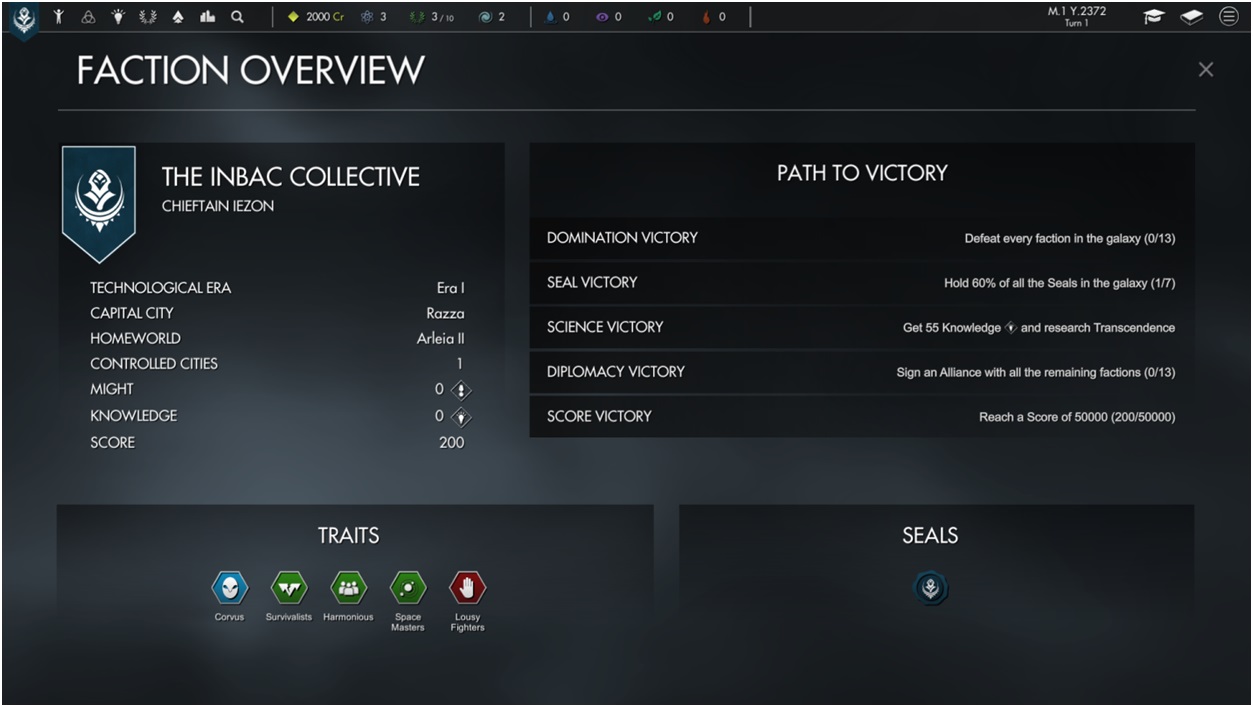This screenshot has height=707, width=1253.
Task: Select the Survivalists trait icon
Action: [289, 588]
